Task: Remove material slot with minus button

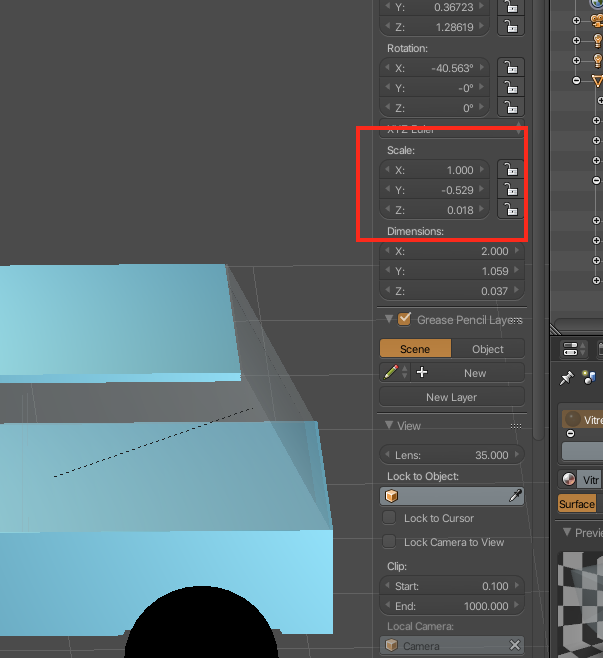Action: click(570, 433)
